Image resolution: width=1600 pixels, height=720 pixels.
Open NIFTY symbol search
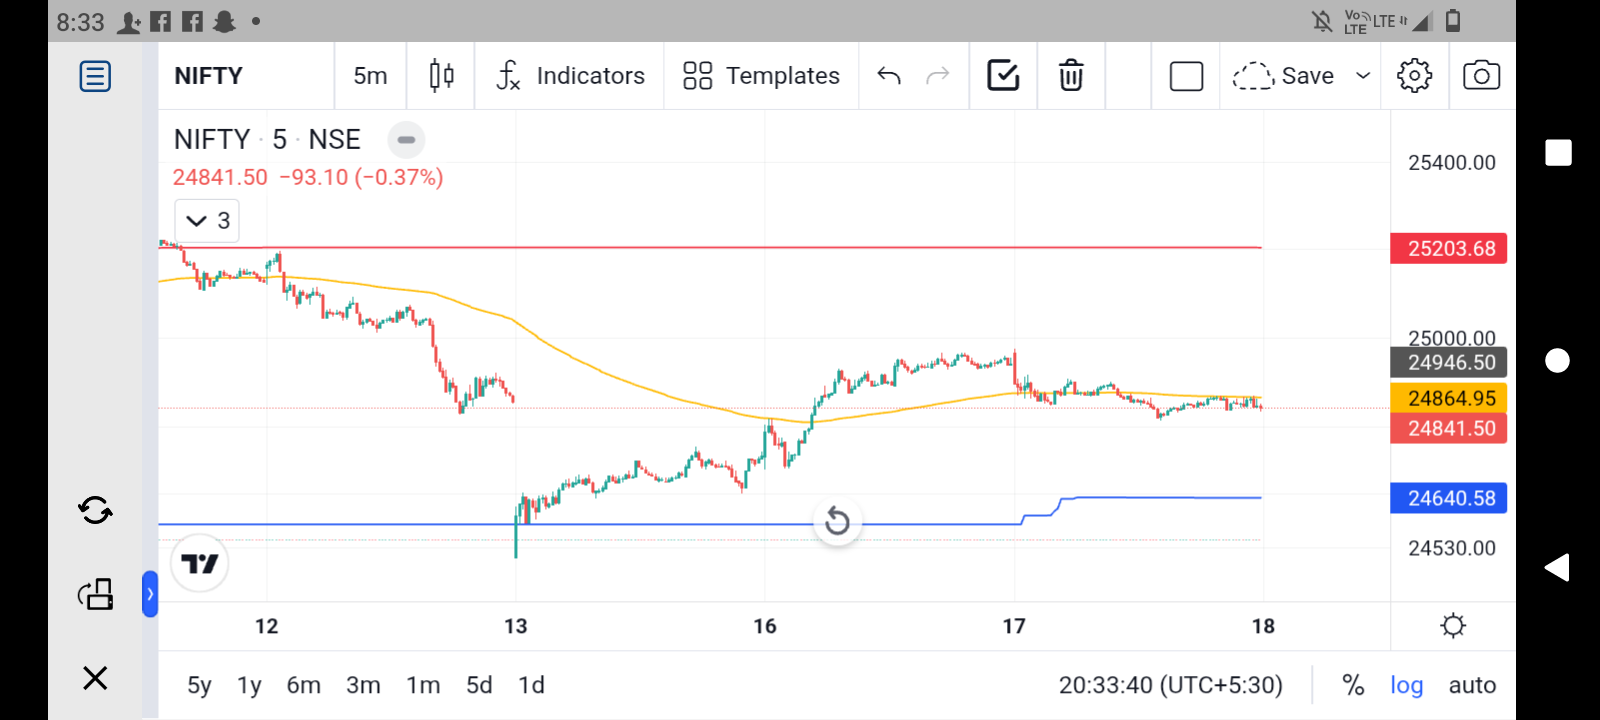tap(208, 76)
